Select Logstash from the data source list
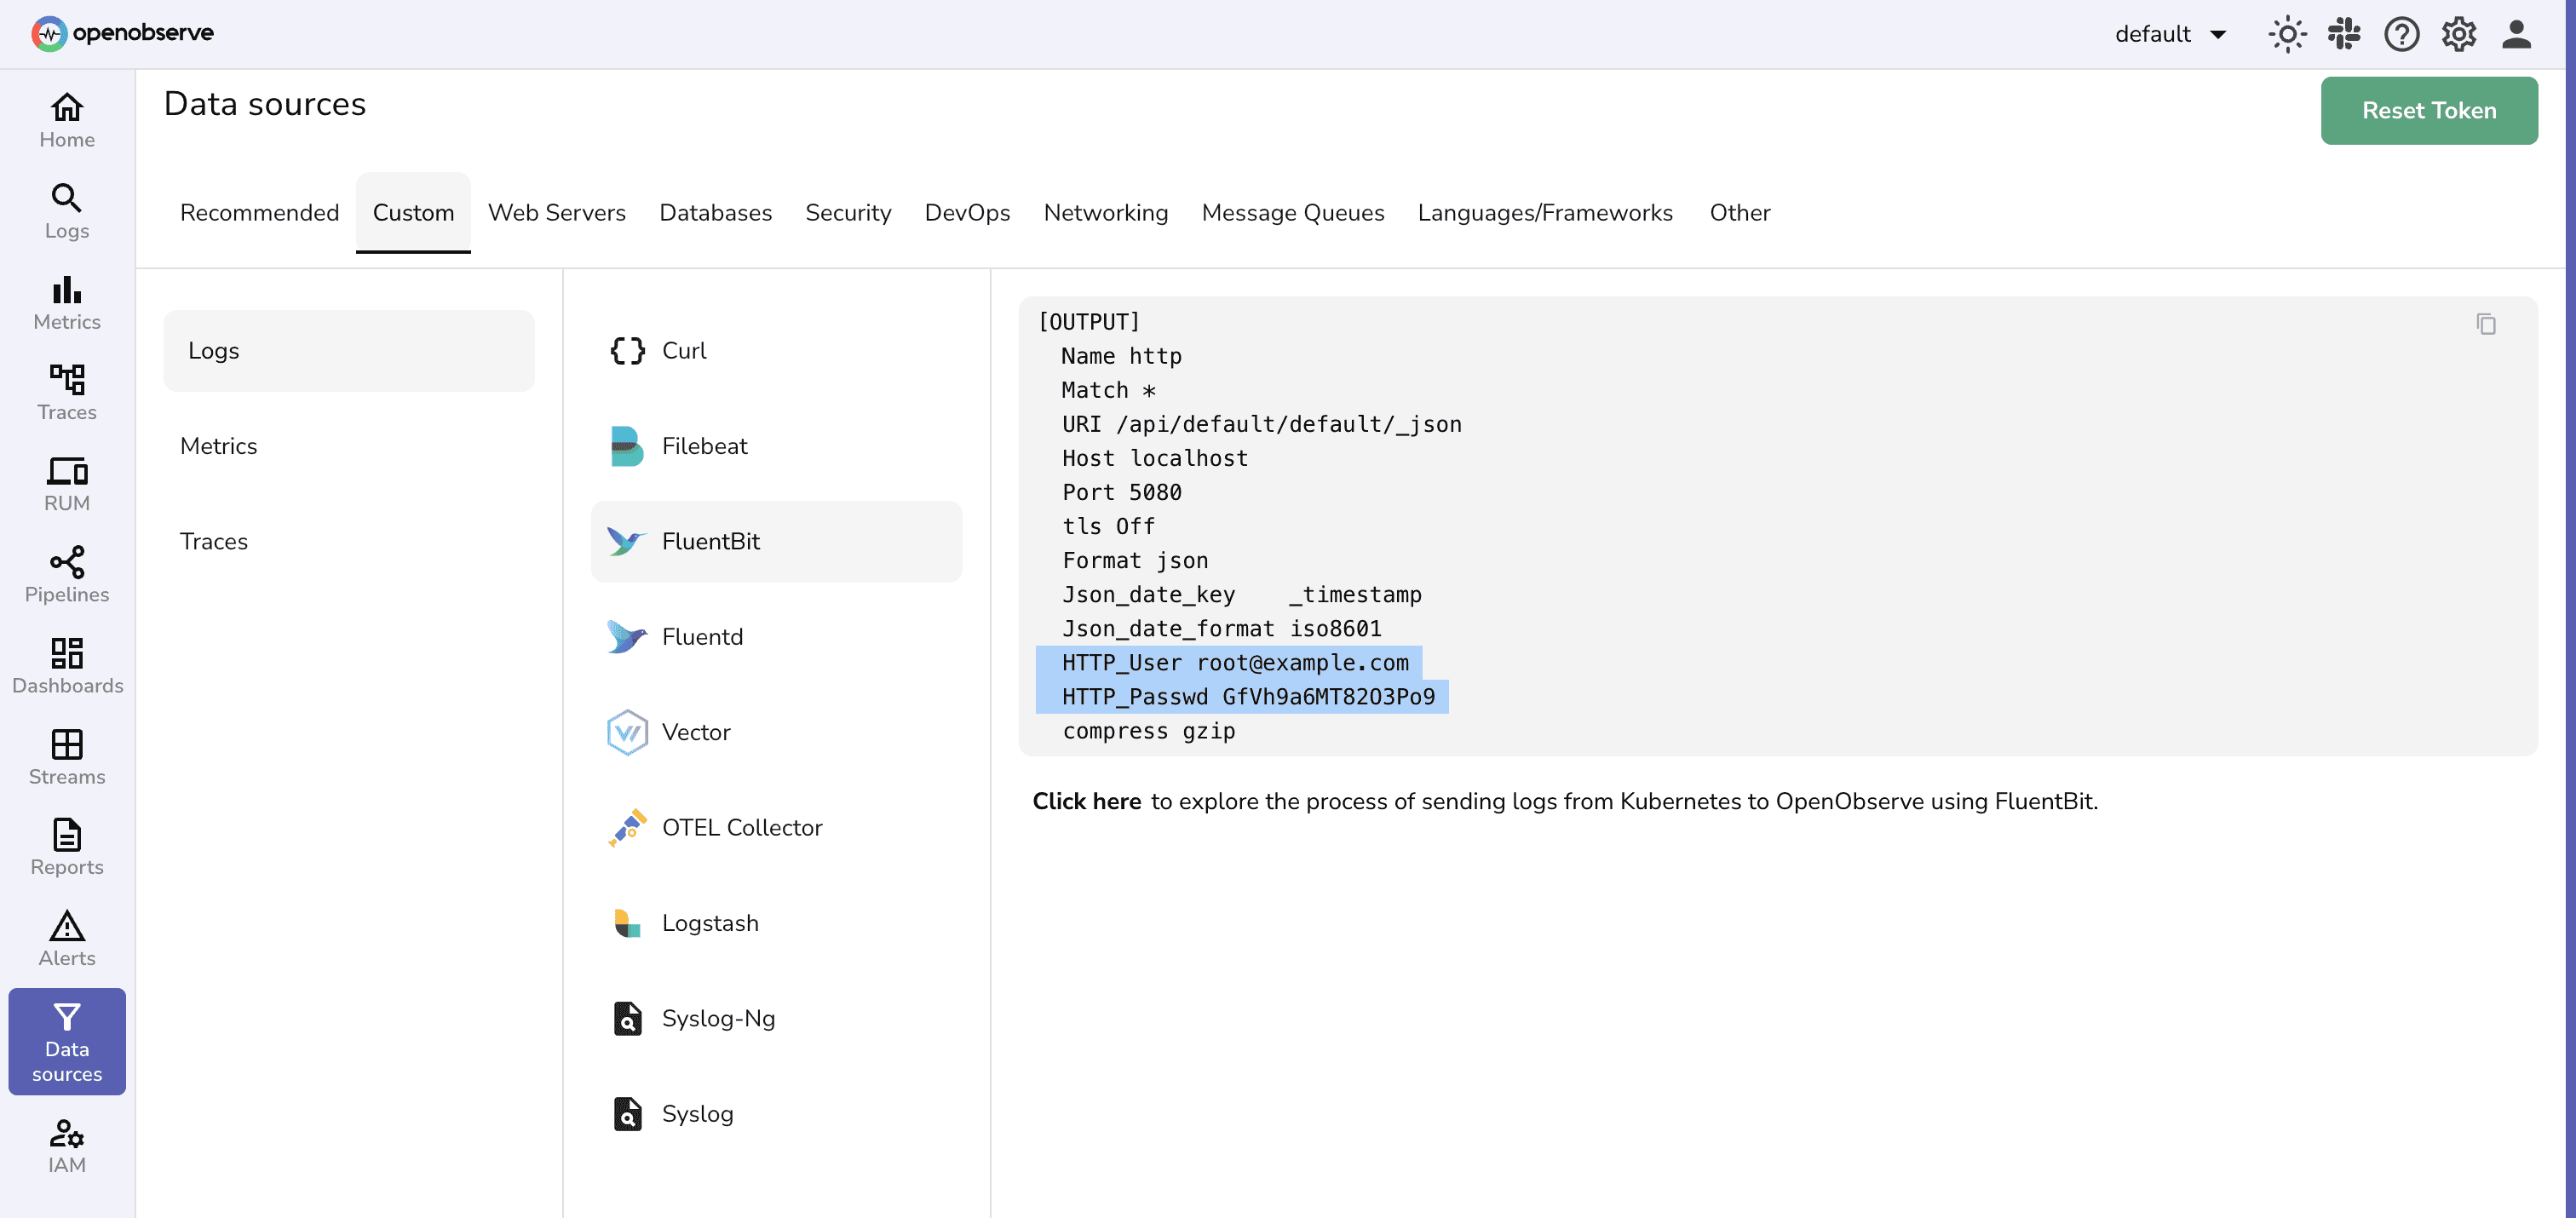This screenshot has width=2576, height=1218. 710,922
